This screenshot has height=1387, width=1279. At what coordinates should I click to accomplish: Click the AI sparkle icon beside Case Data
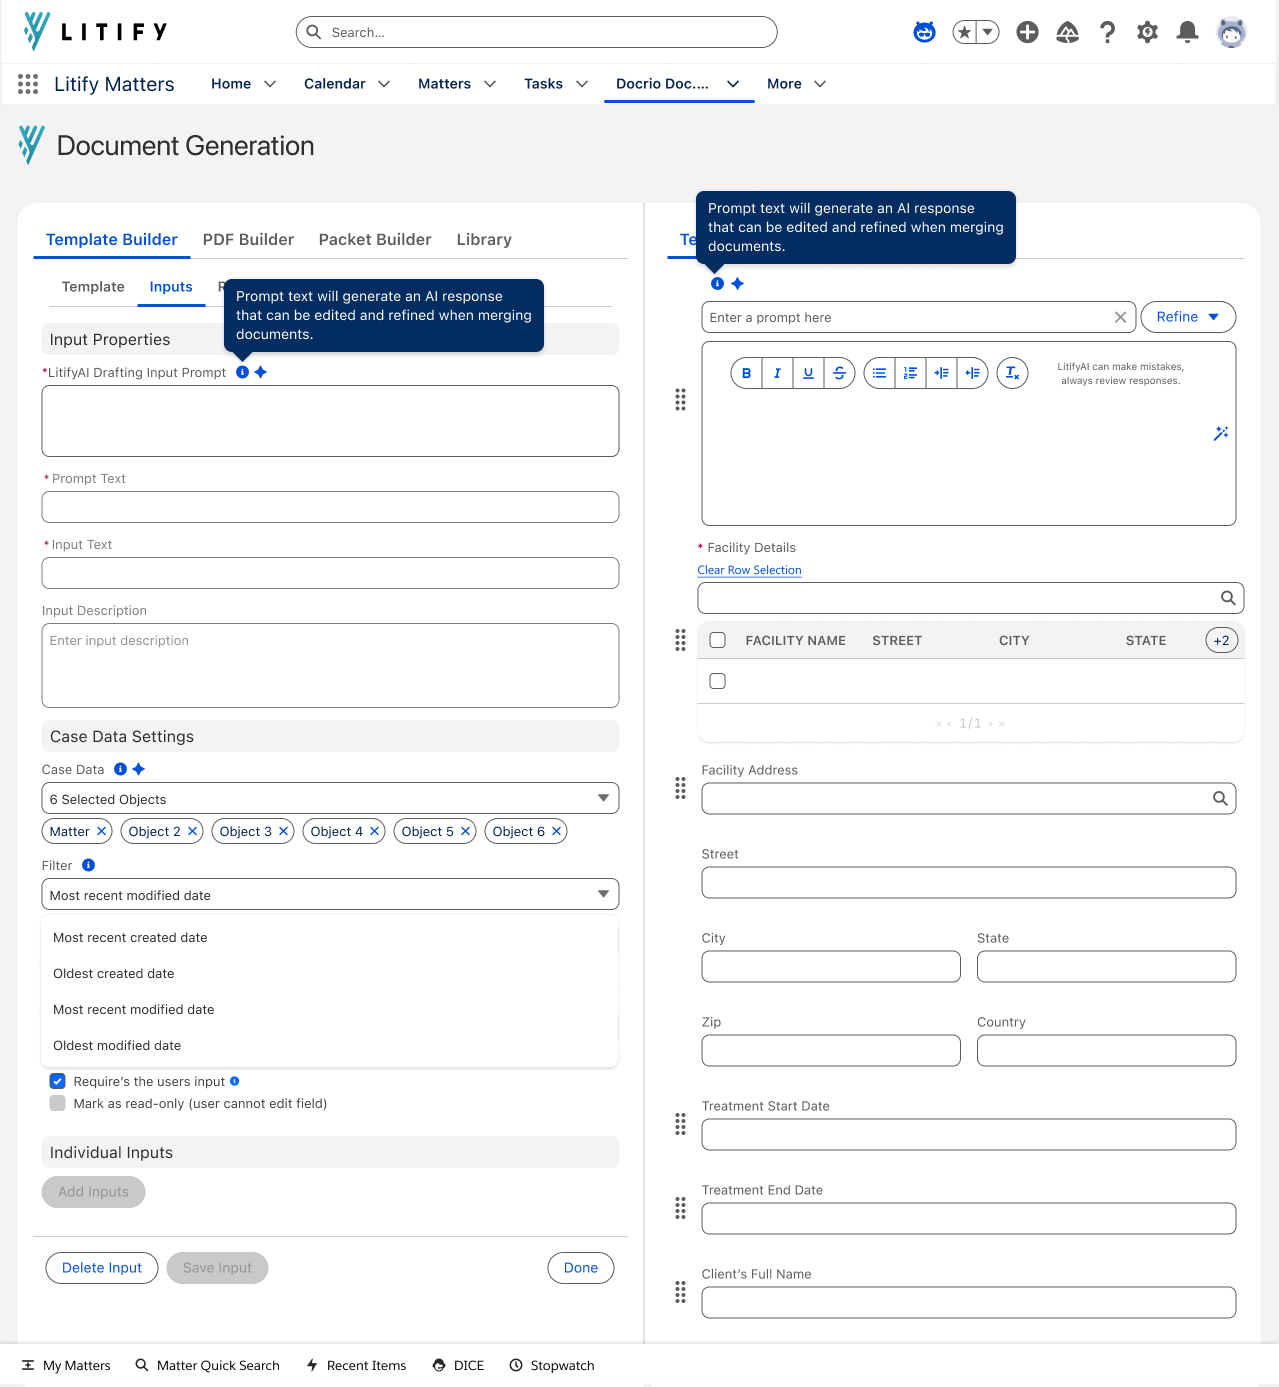[x=139, y=769]
